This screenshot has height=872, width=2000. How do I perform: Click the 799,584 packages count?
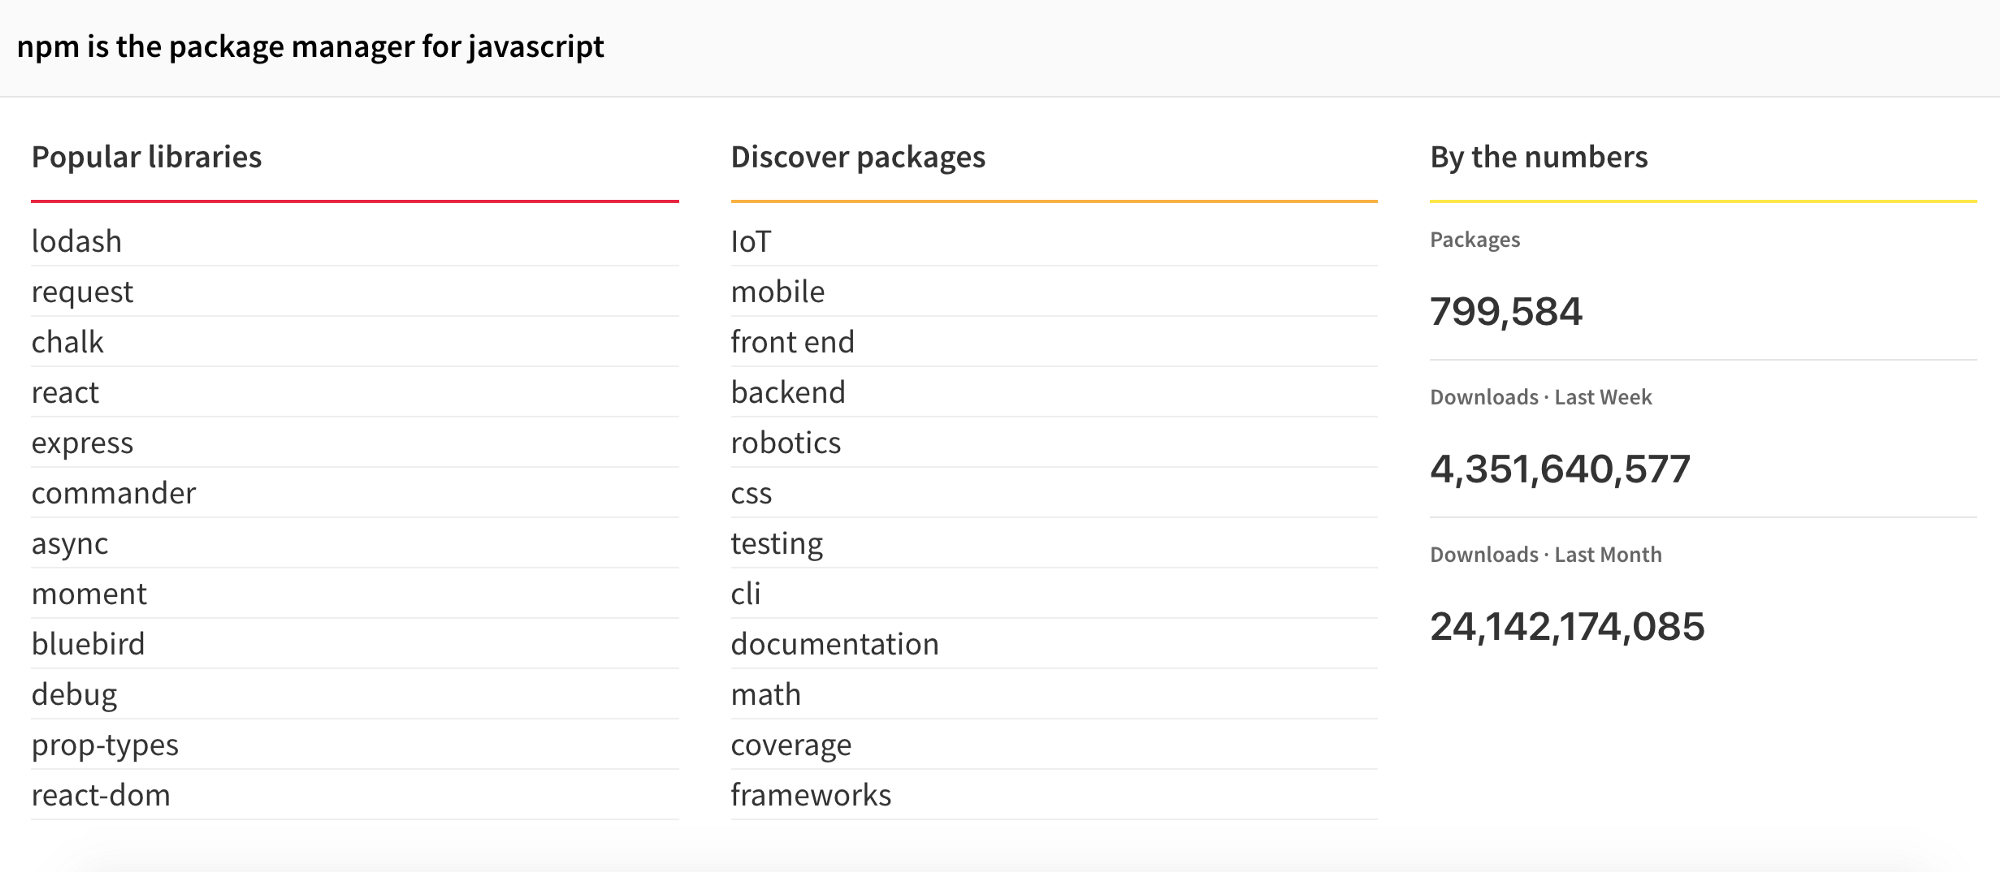[1506, 312]
